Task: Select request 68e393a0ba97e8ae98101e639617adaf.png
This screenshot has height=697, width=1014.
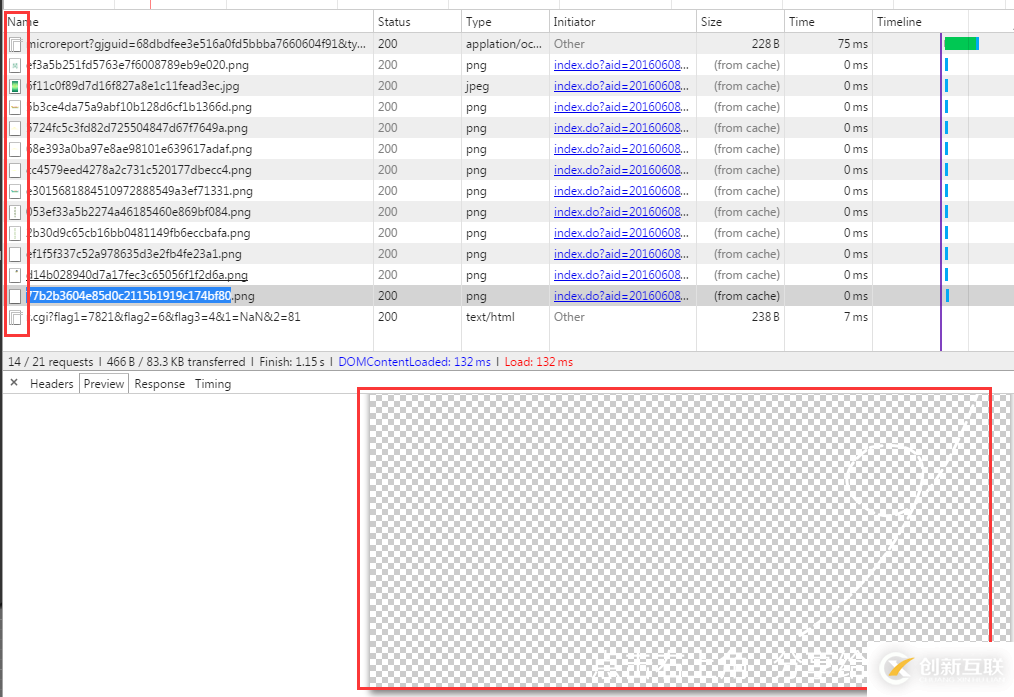Action: [x=140, y=149]
